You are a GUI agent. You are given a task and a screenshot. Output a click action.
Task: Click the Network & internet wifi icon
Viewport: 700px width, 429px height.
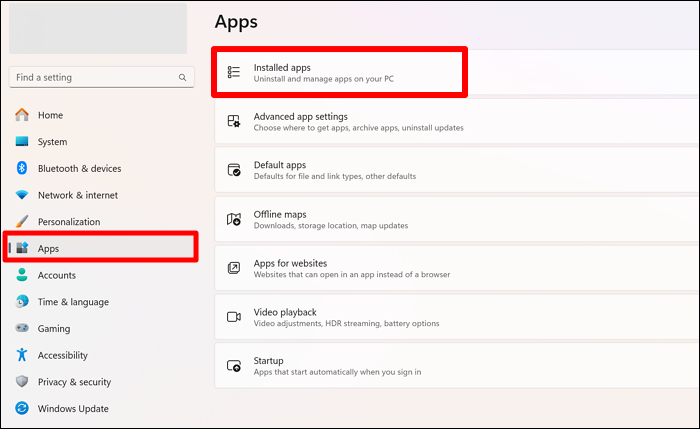[x=22, y=195]
